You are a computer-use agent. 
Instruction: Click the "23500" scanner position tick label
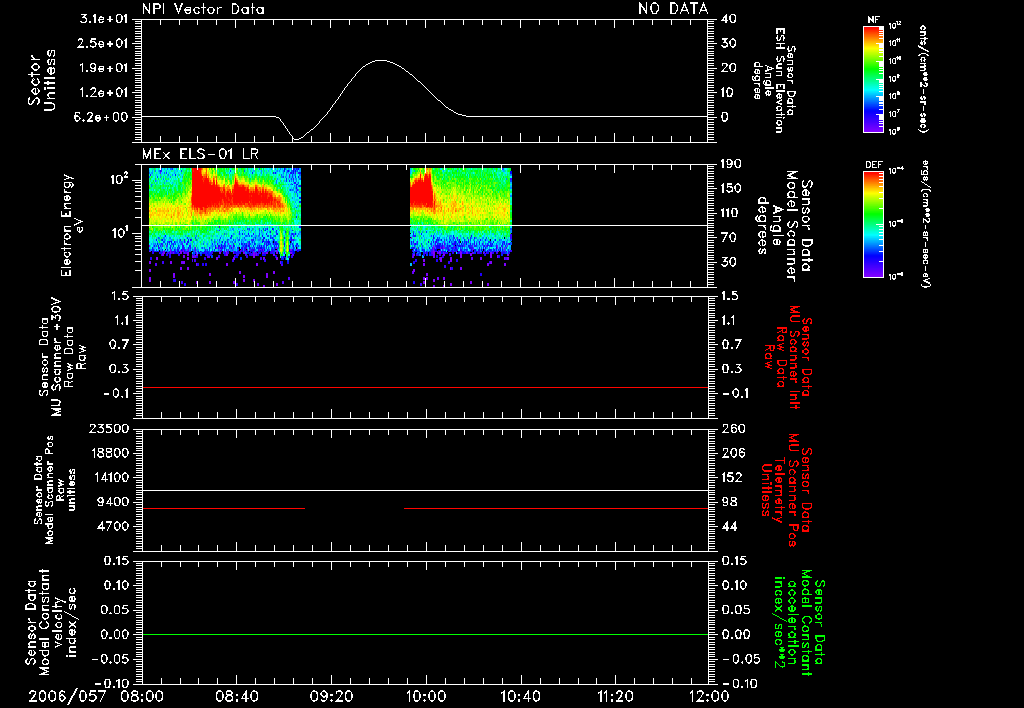coord(108,428)
